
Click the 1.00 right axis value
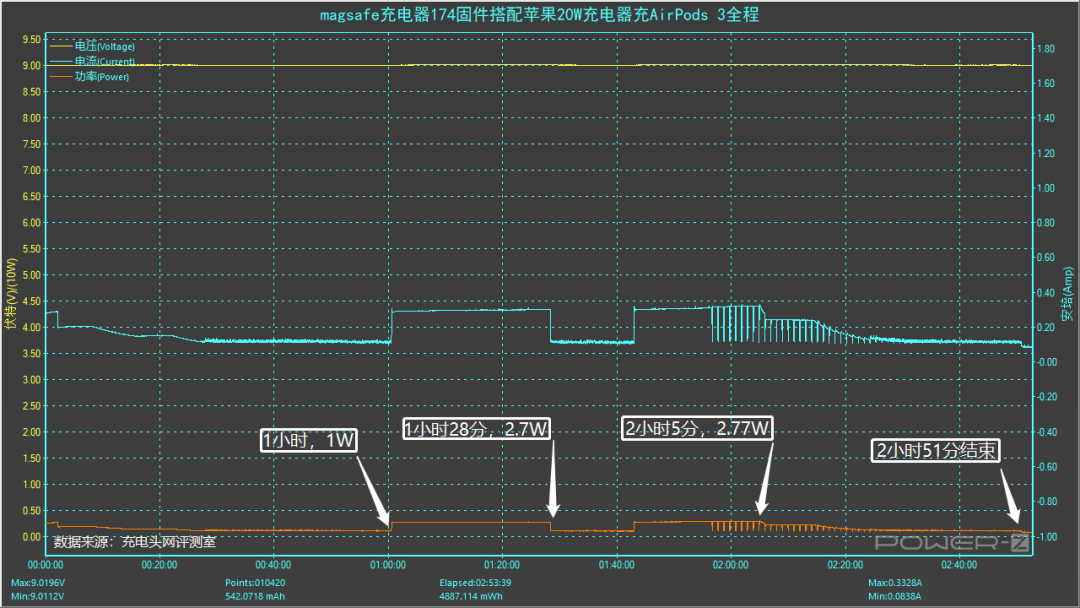1046,188
